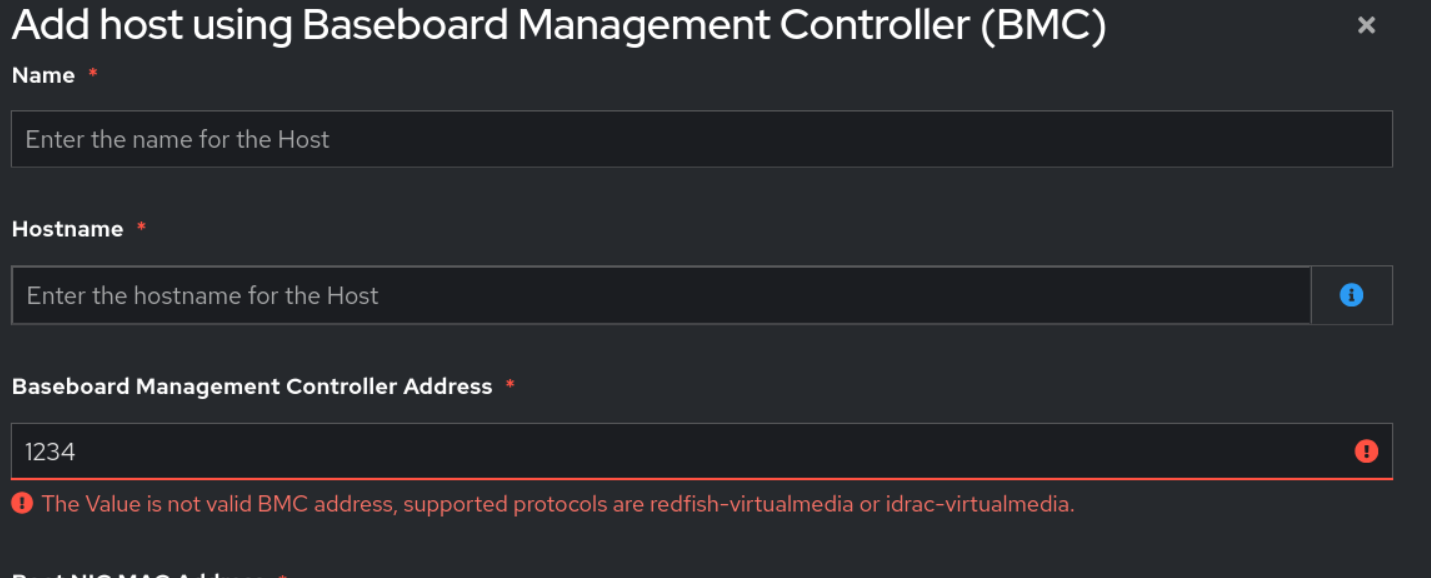The image size is (1431, 578).
Task: Click into the BMC address field containing 1234
Action: click(x=680, y=451)
